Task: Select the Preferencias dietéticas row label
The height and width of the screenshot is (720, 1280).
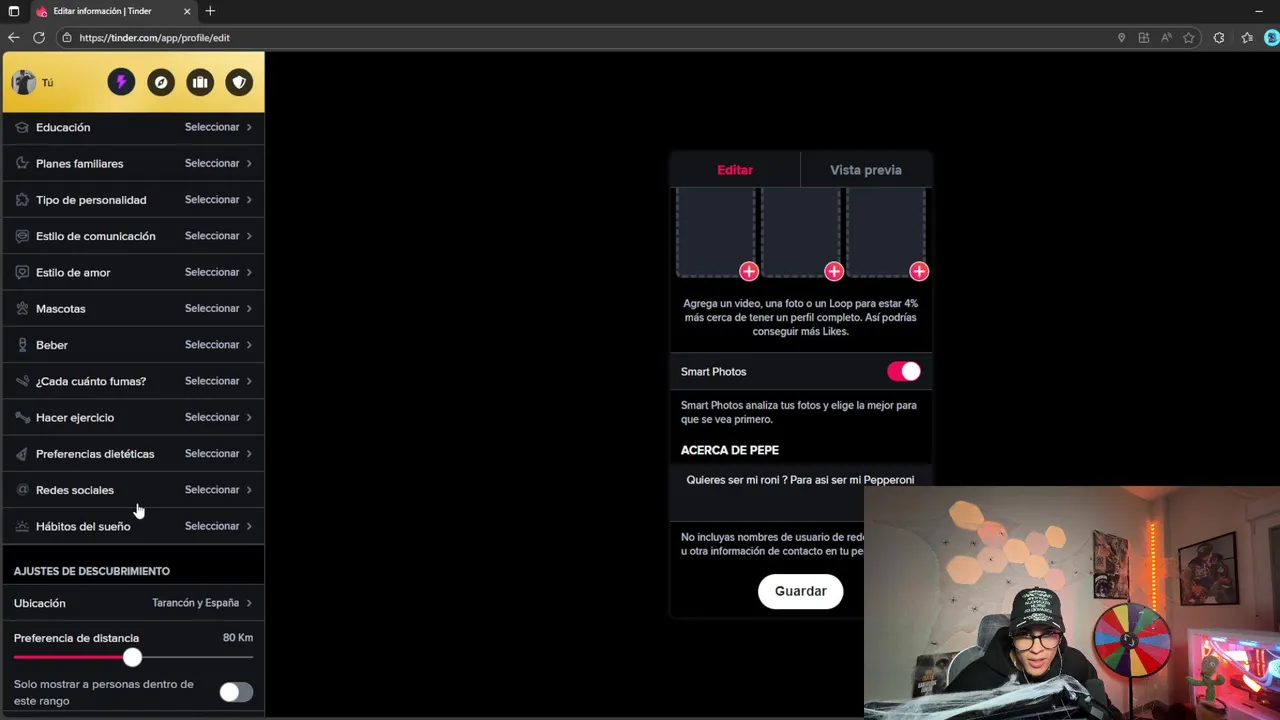Action: coord(95,454)
